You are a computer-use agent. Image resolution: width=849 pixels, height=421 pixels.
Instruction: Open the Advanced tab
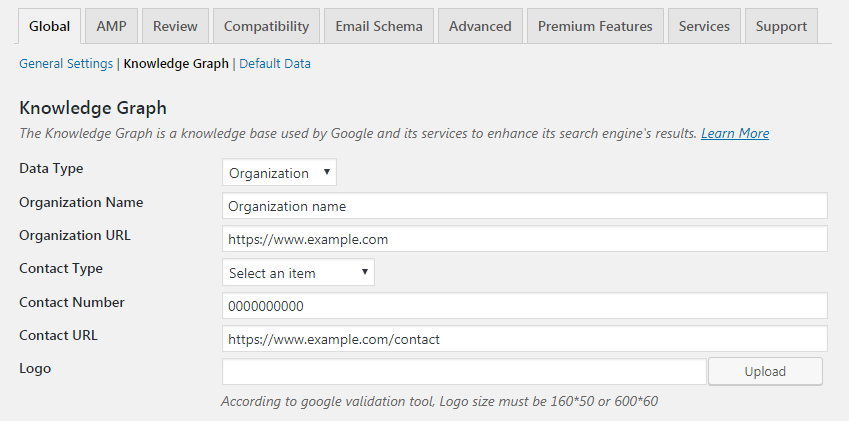(480, 26)
